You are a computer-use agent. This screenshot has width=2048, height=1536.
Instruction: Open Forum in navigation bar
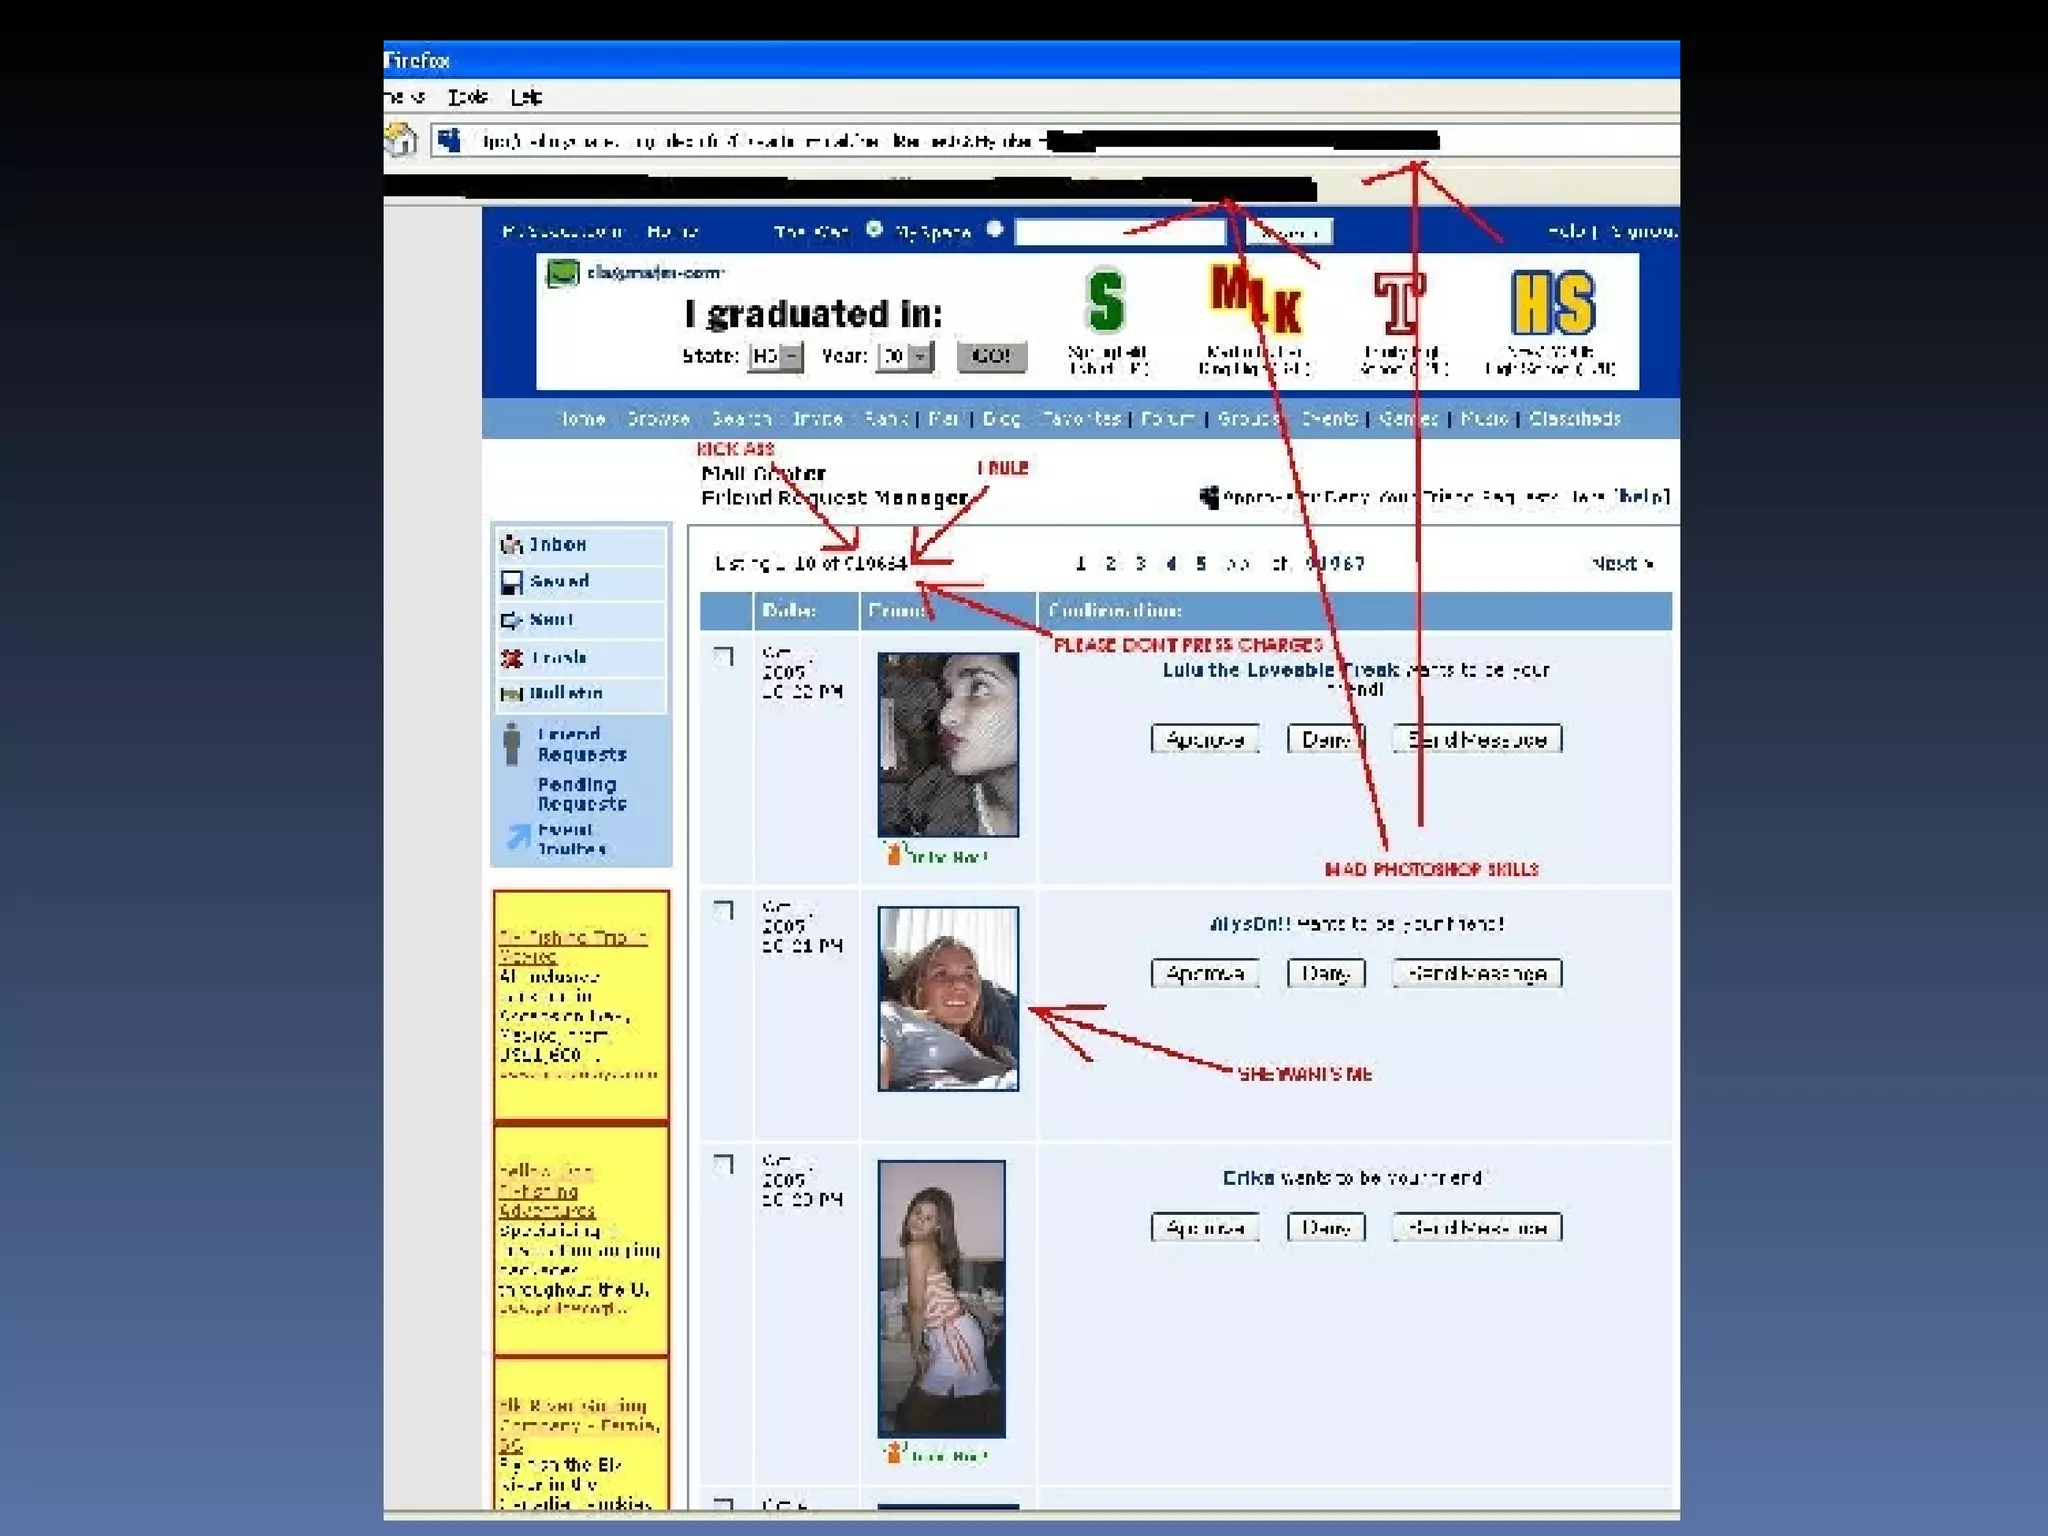tap(1167, 418)
